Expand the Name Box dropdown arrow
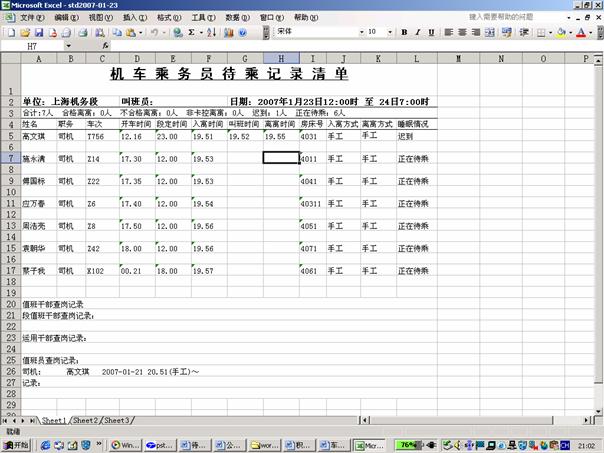 pos(68,46)
